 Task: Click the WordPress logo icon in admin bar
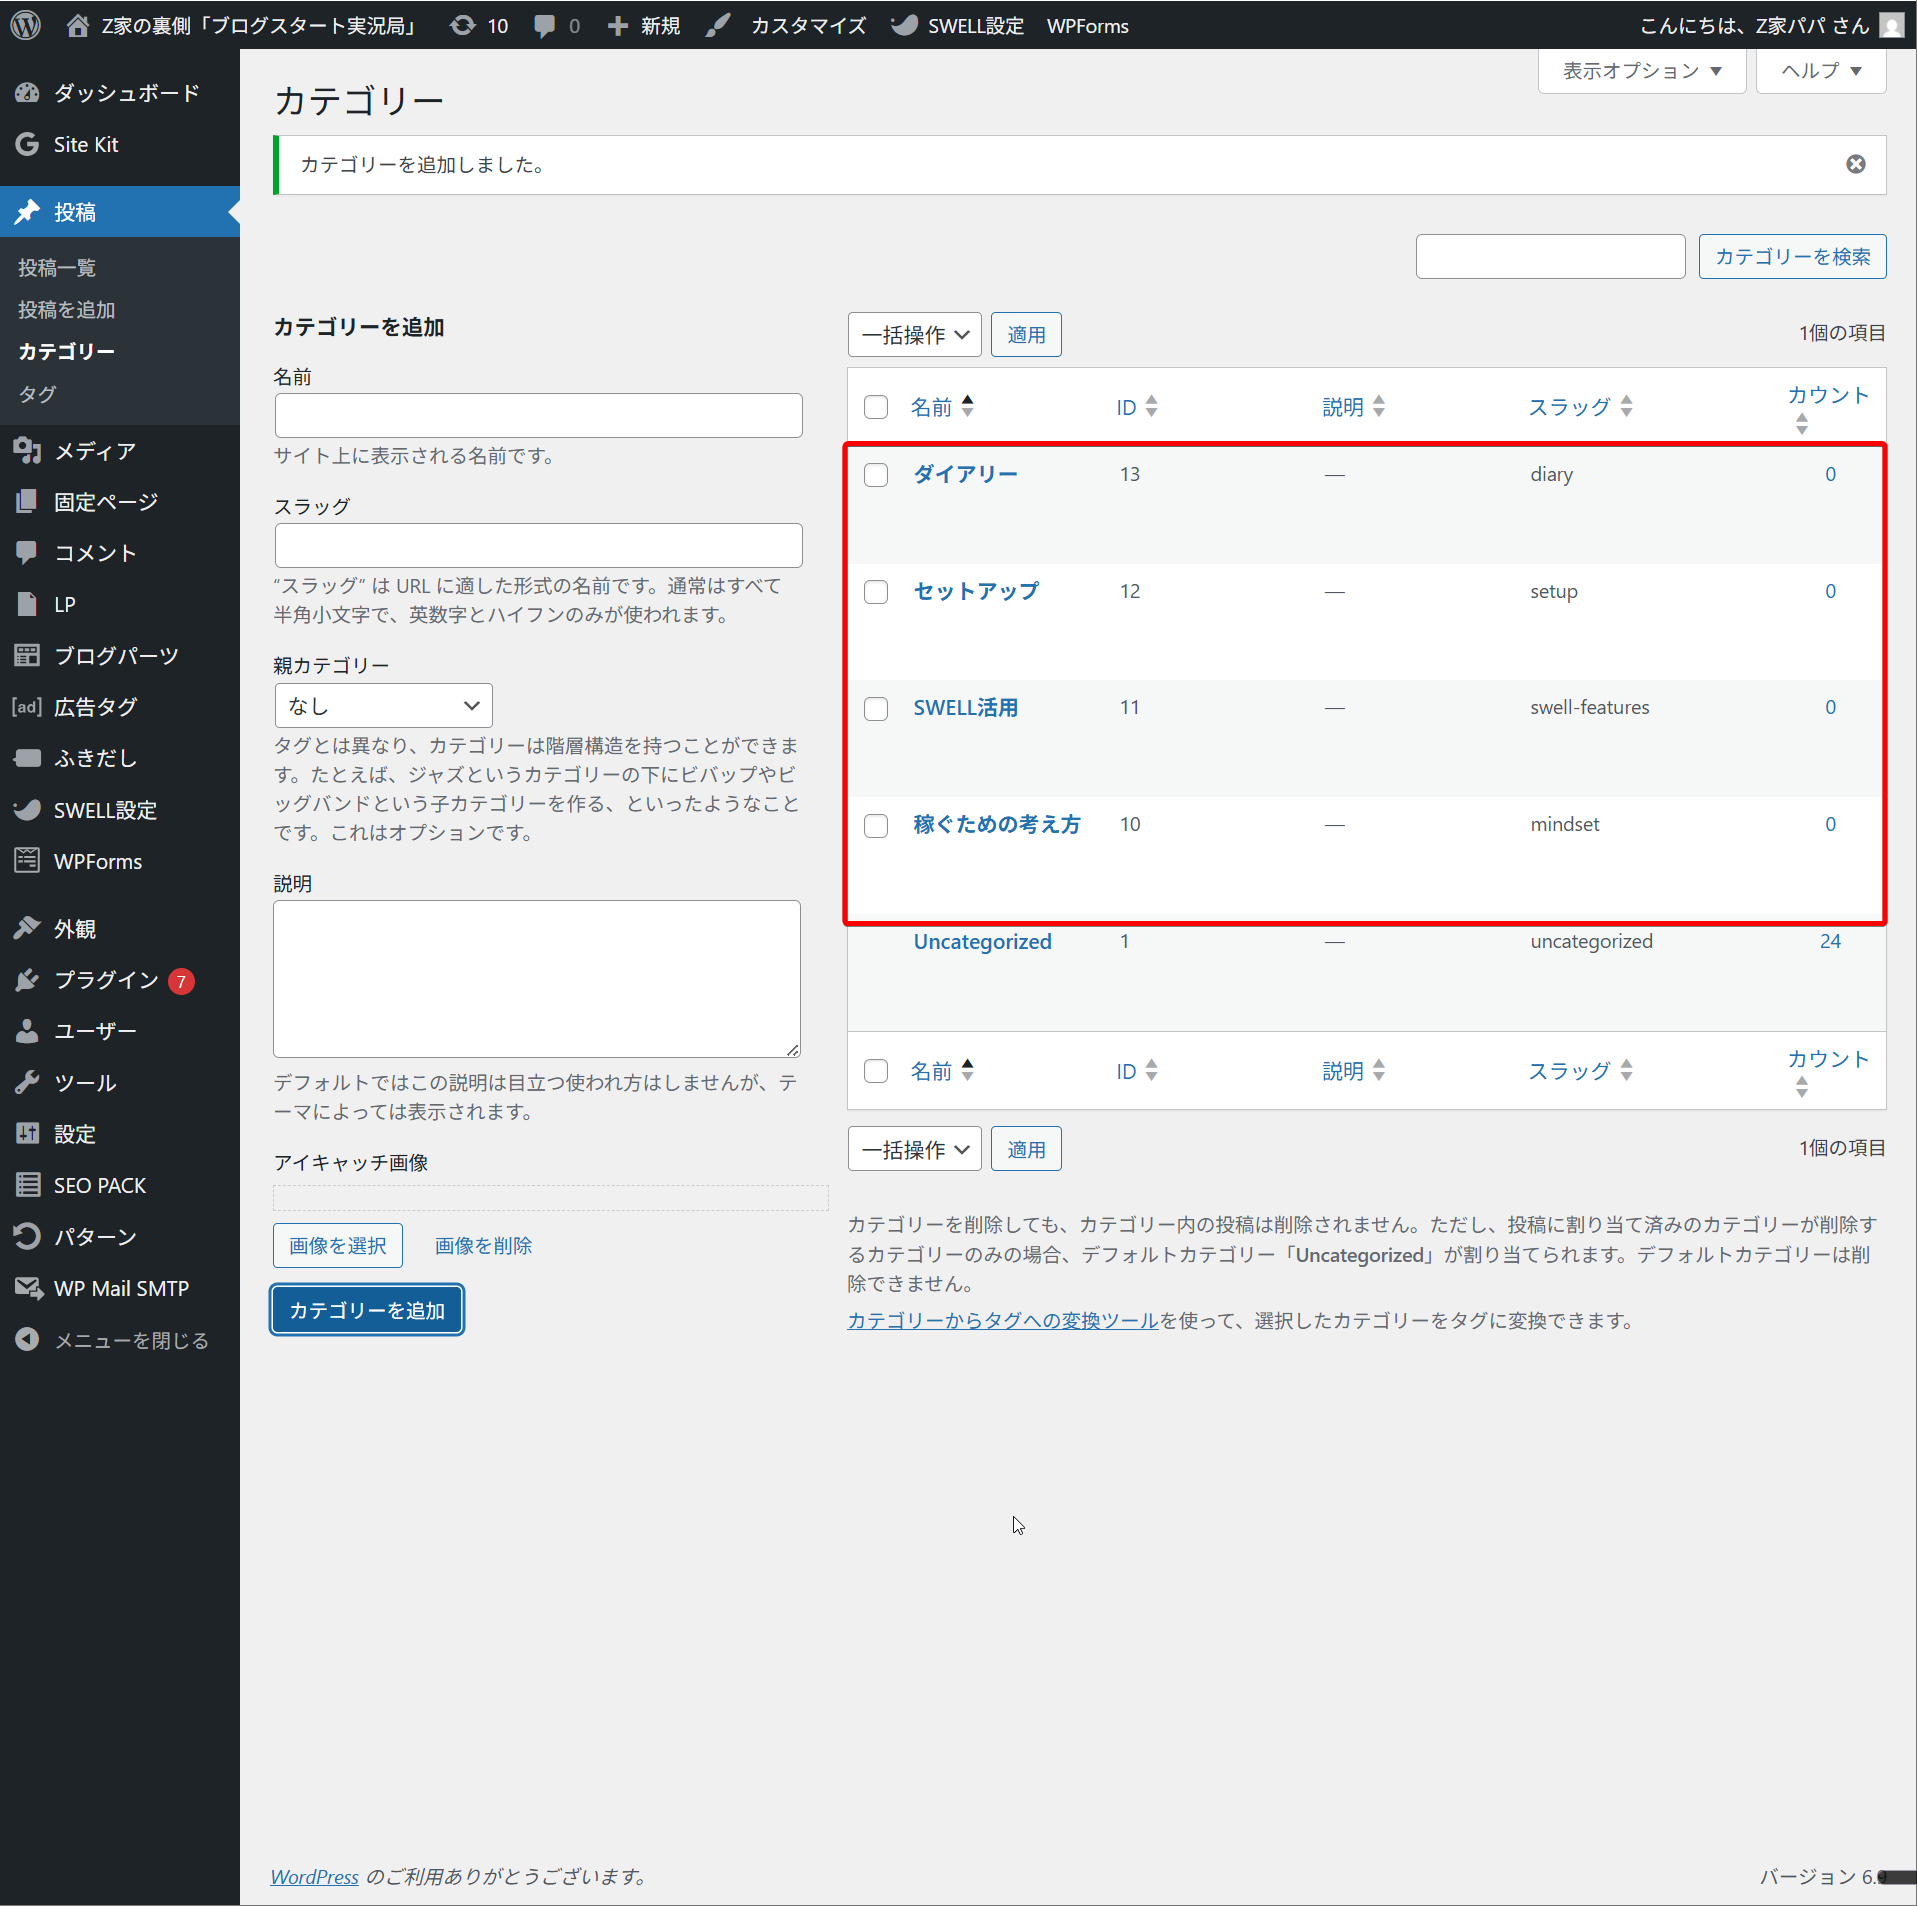[26, 25]
